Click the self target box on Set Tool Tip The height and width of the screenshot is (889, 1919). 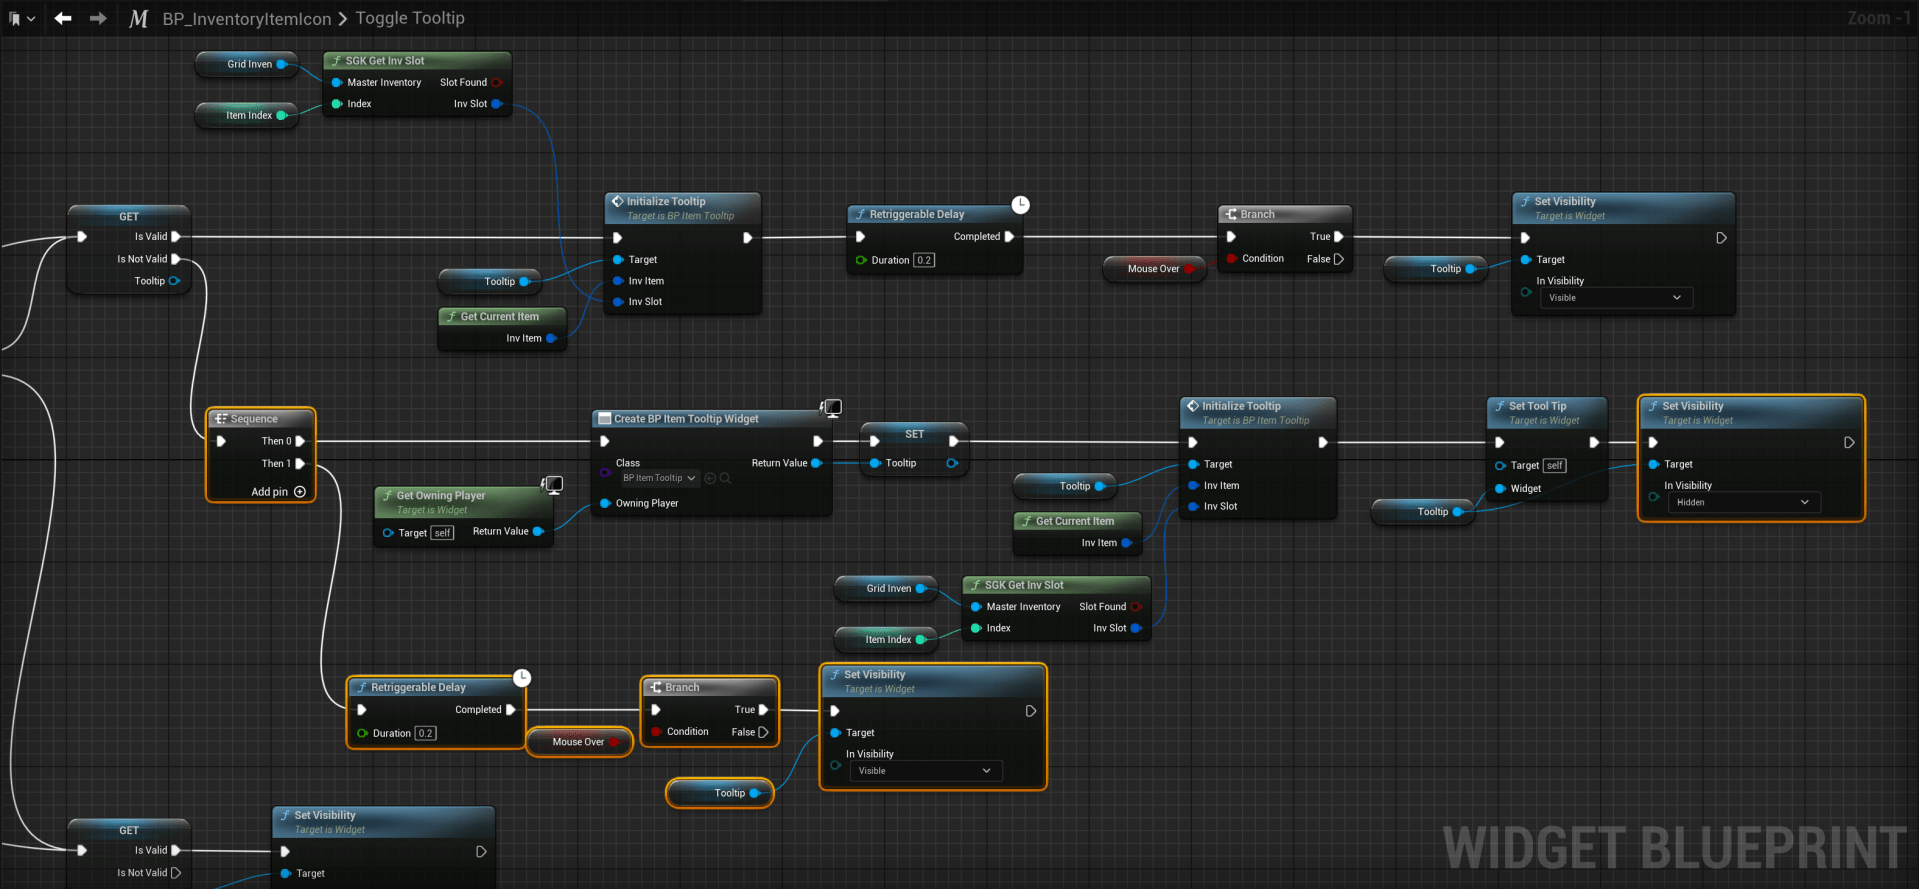tap(1554, 466)
